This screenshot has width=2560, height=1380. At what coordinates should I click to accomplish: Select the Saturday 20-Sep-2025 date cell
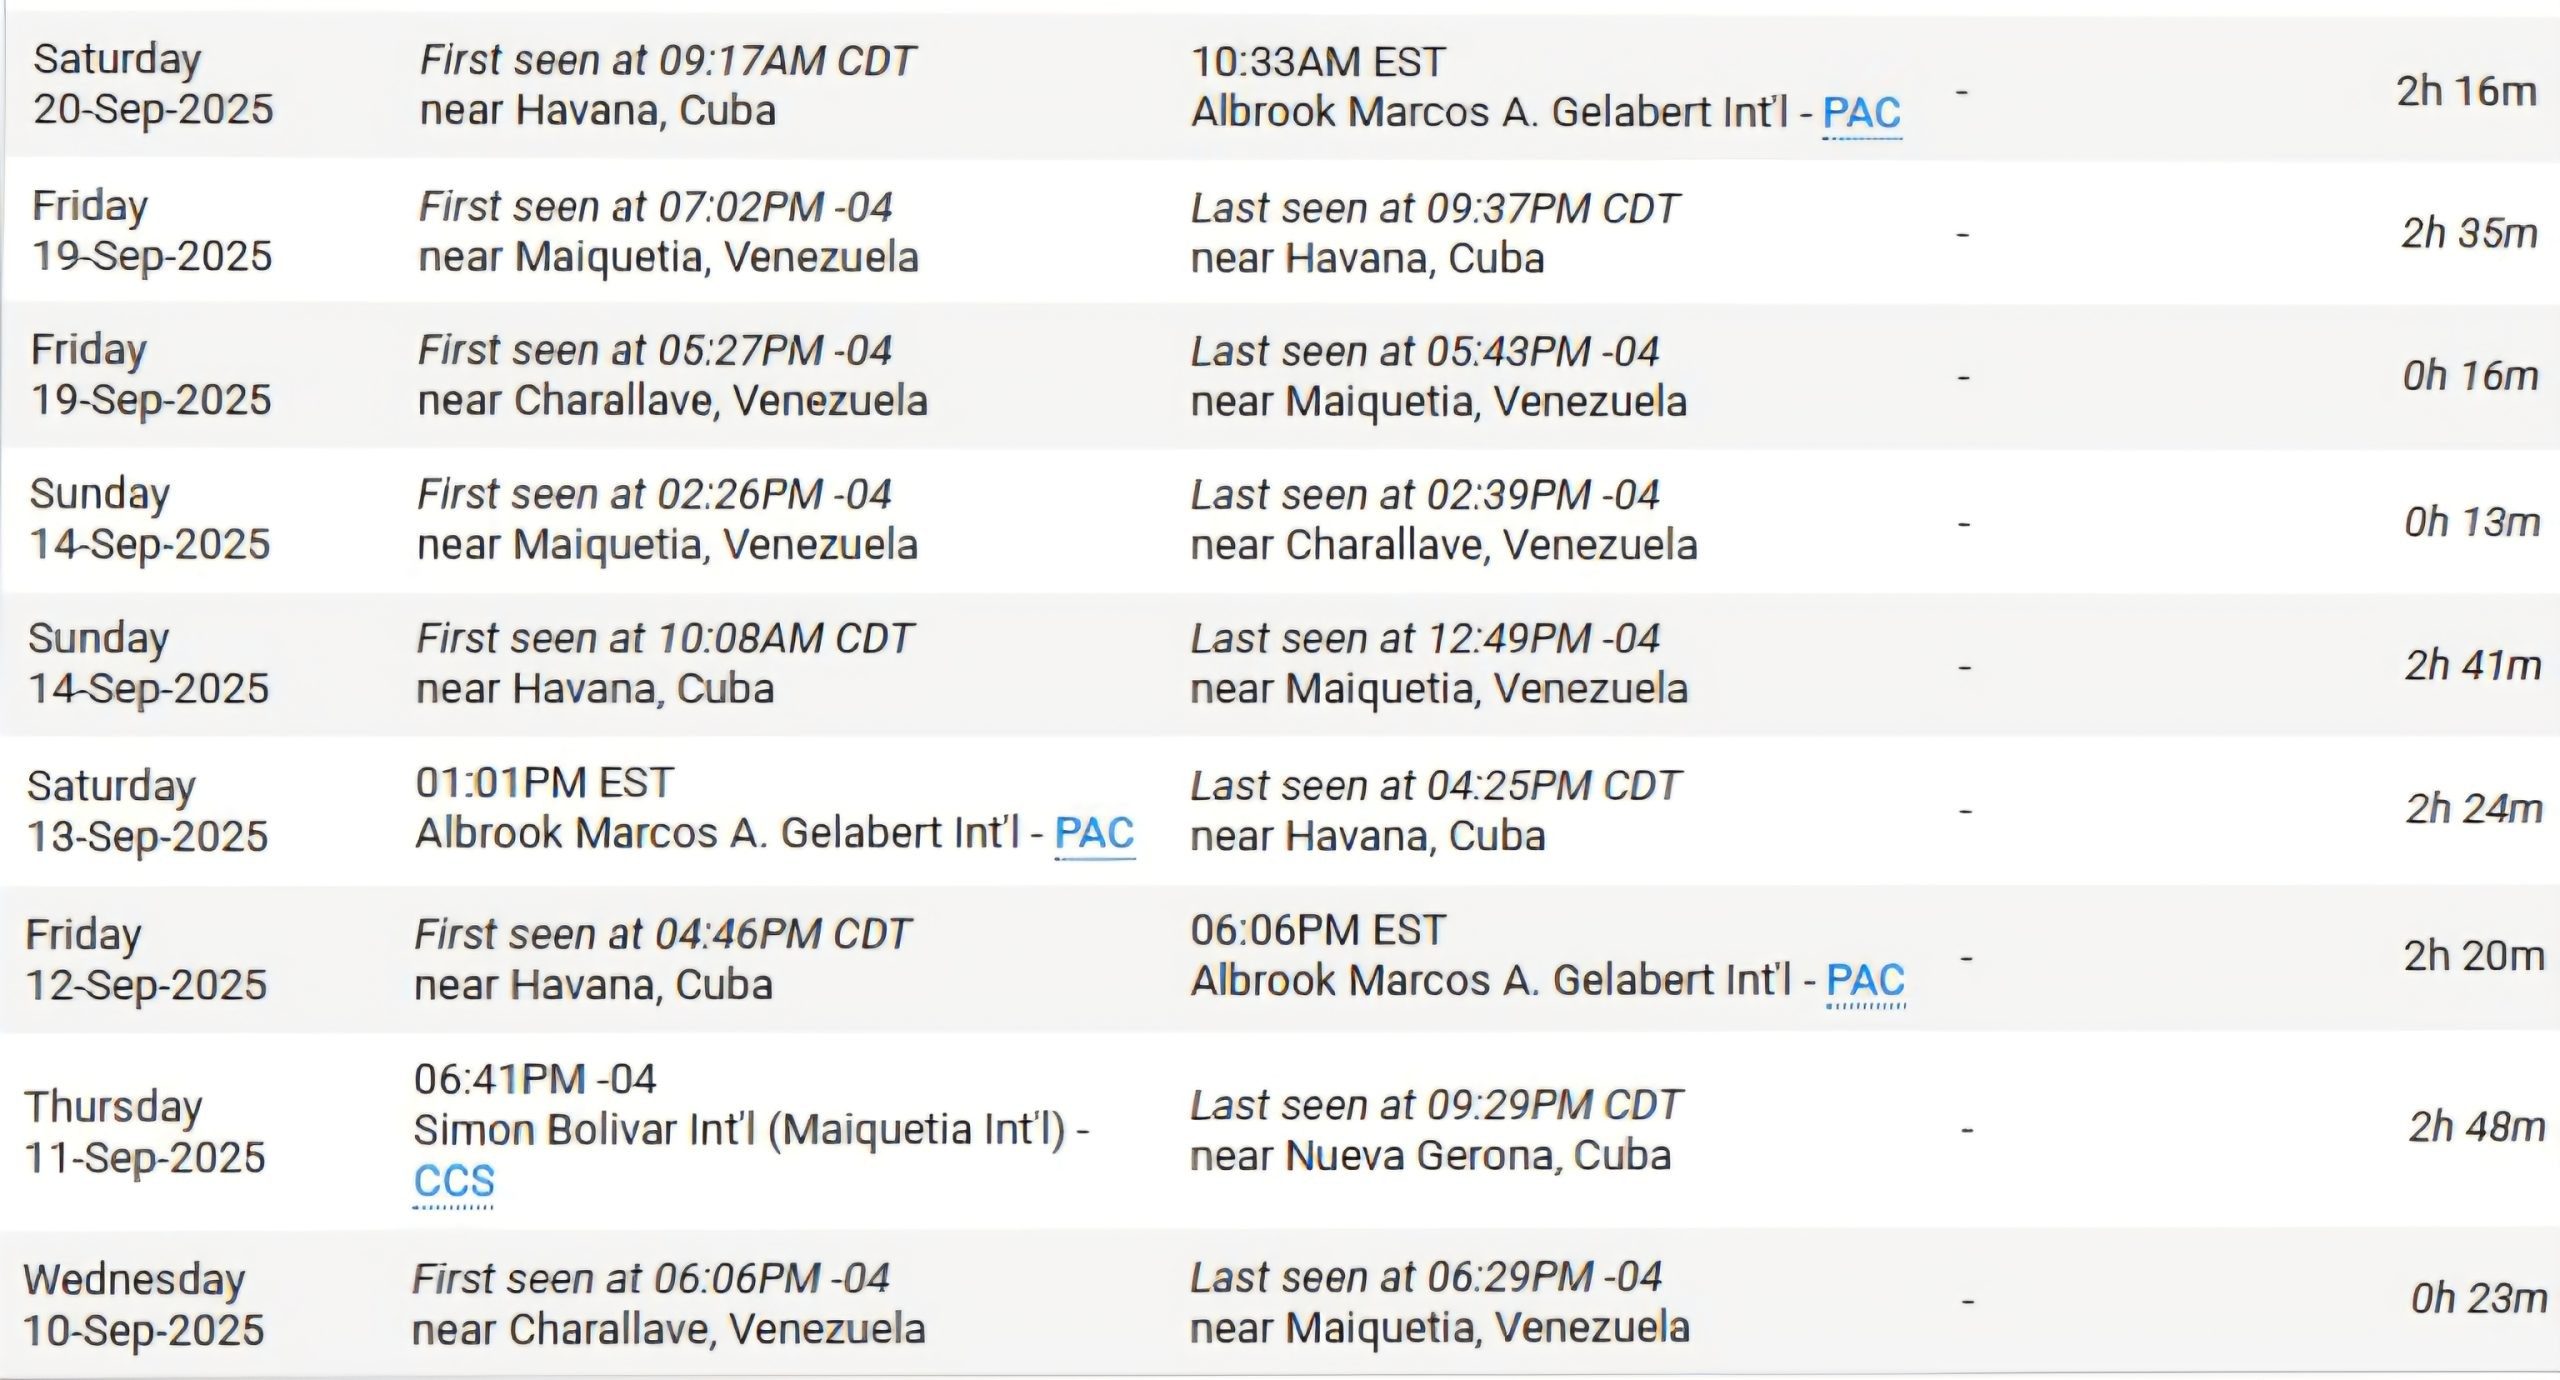pos(153,84)
